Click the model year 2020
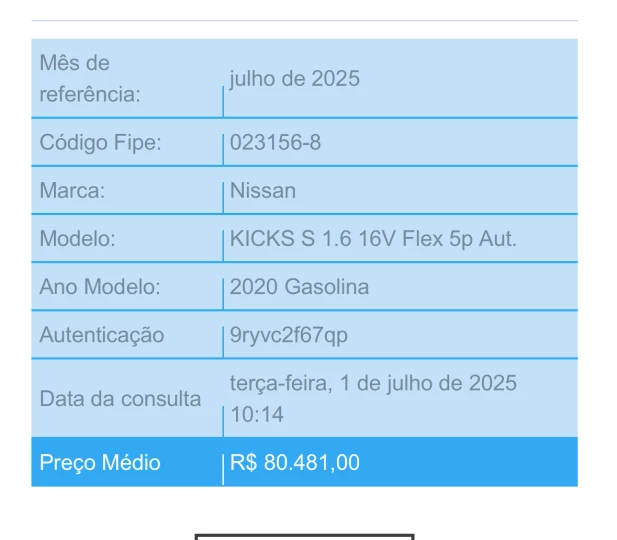Screen dimensions: 617x540 tap(252, 287)
